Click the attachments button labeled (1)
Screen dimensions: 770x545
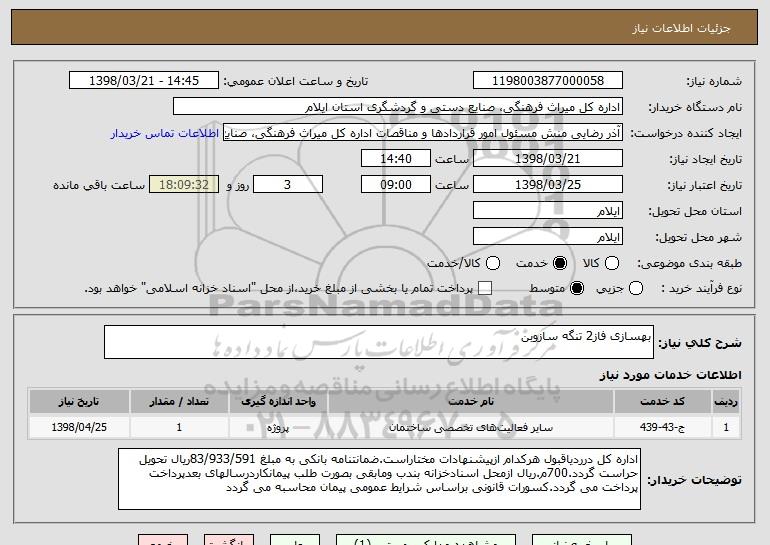[426, 541]
